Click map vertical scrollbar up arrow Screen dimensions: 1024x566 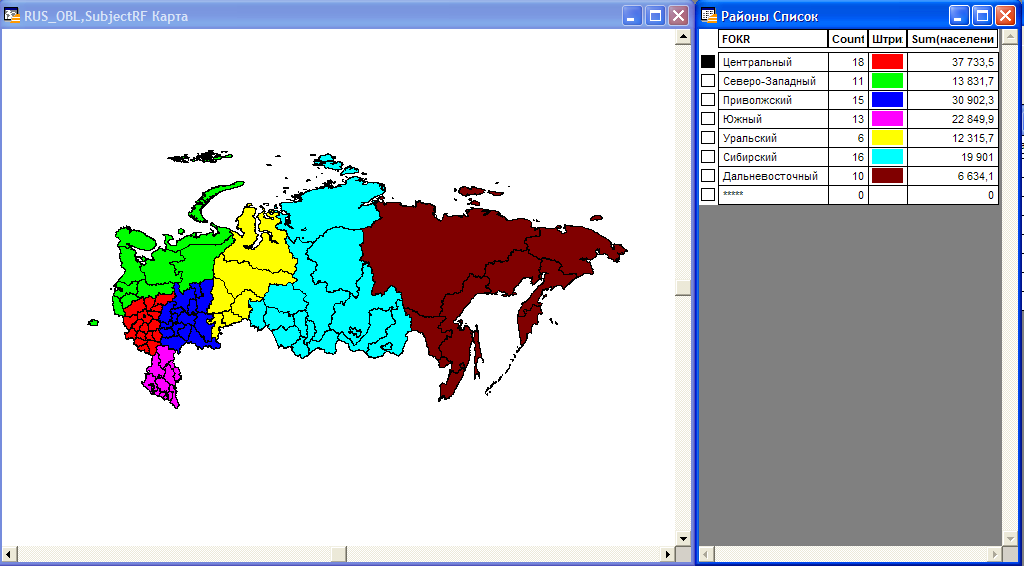683,37
